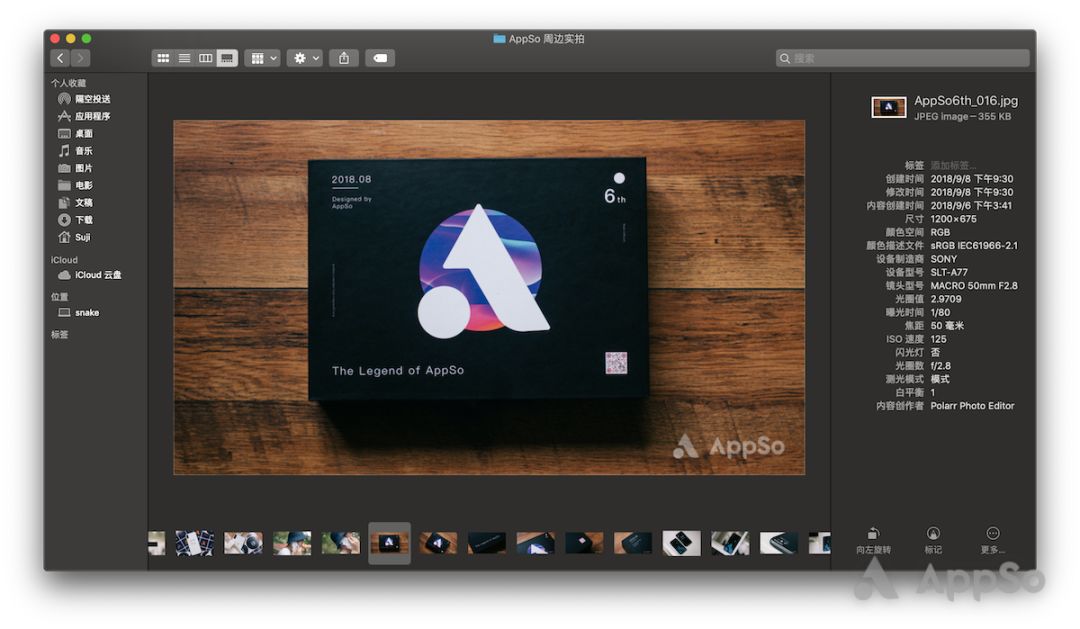Click the Share icon in the toolbar

click(x=344, y=58)
